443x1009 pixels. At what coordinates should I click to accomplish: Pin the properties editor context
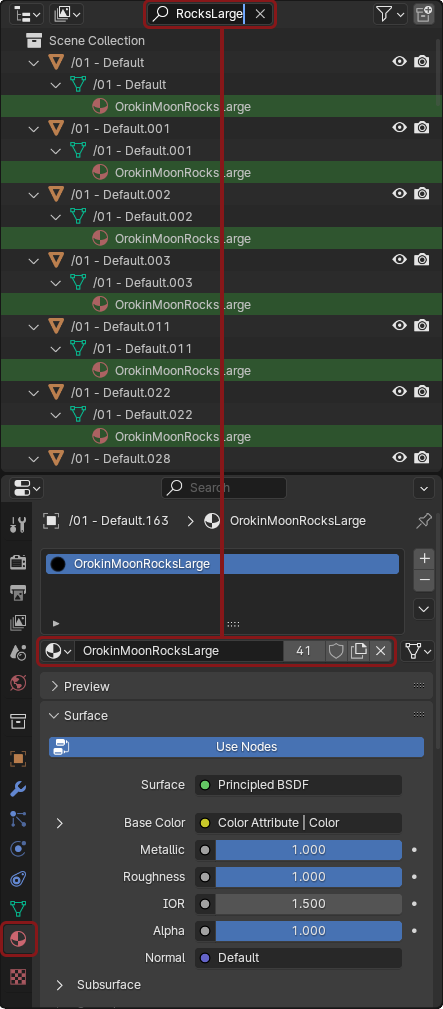point(424,521)
